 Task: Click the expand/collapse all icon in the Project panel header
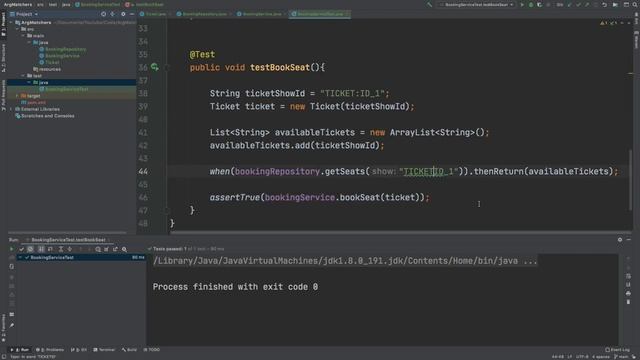(113, 14)
